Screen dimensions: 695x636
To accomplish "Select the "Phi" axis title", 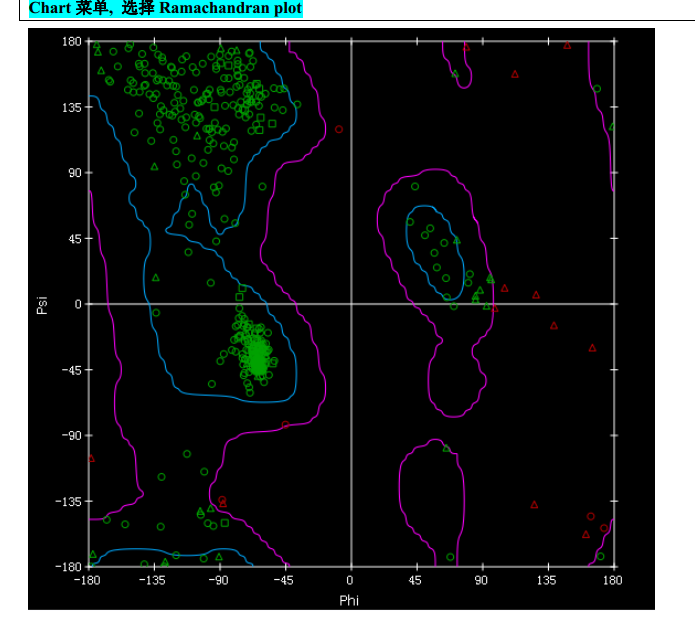I will [x=349, y=601].
